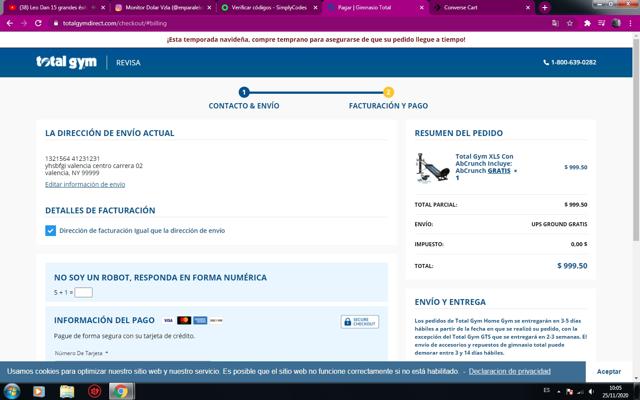Viewport: 640px width, 400px height.
Task: Click the American Express card icon
Action: point(200,320)
